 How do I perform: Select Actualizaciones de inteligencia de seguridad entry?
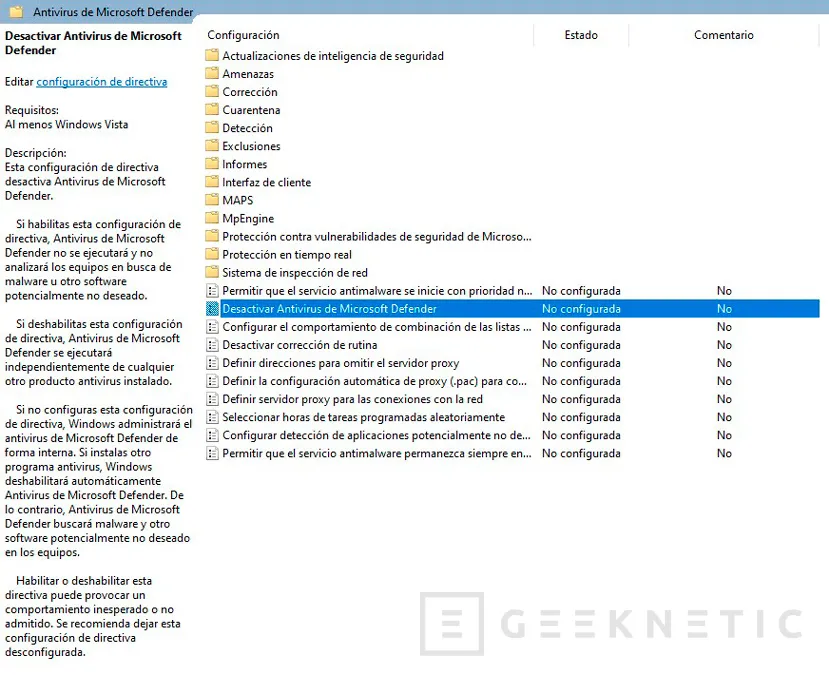point(333,56)
